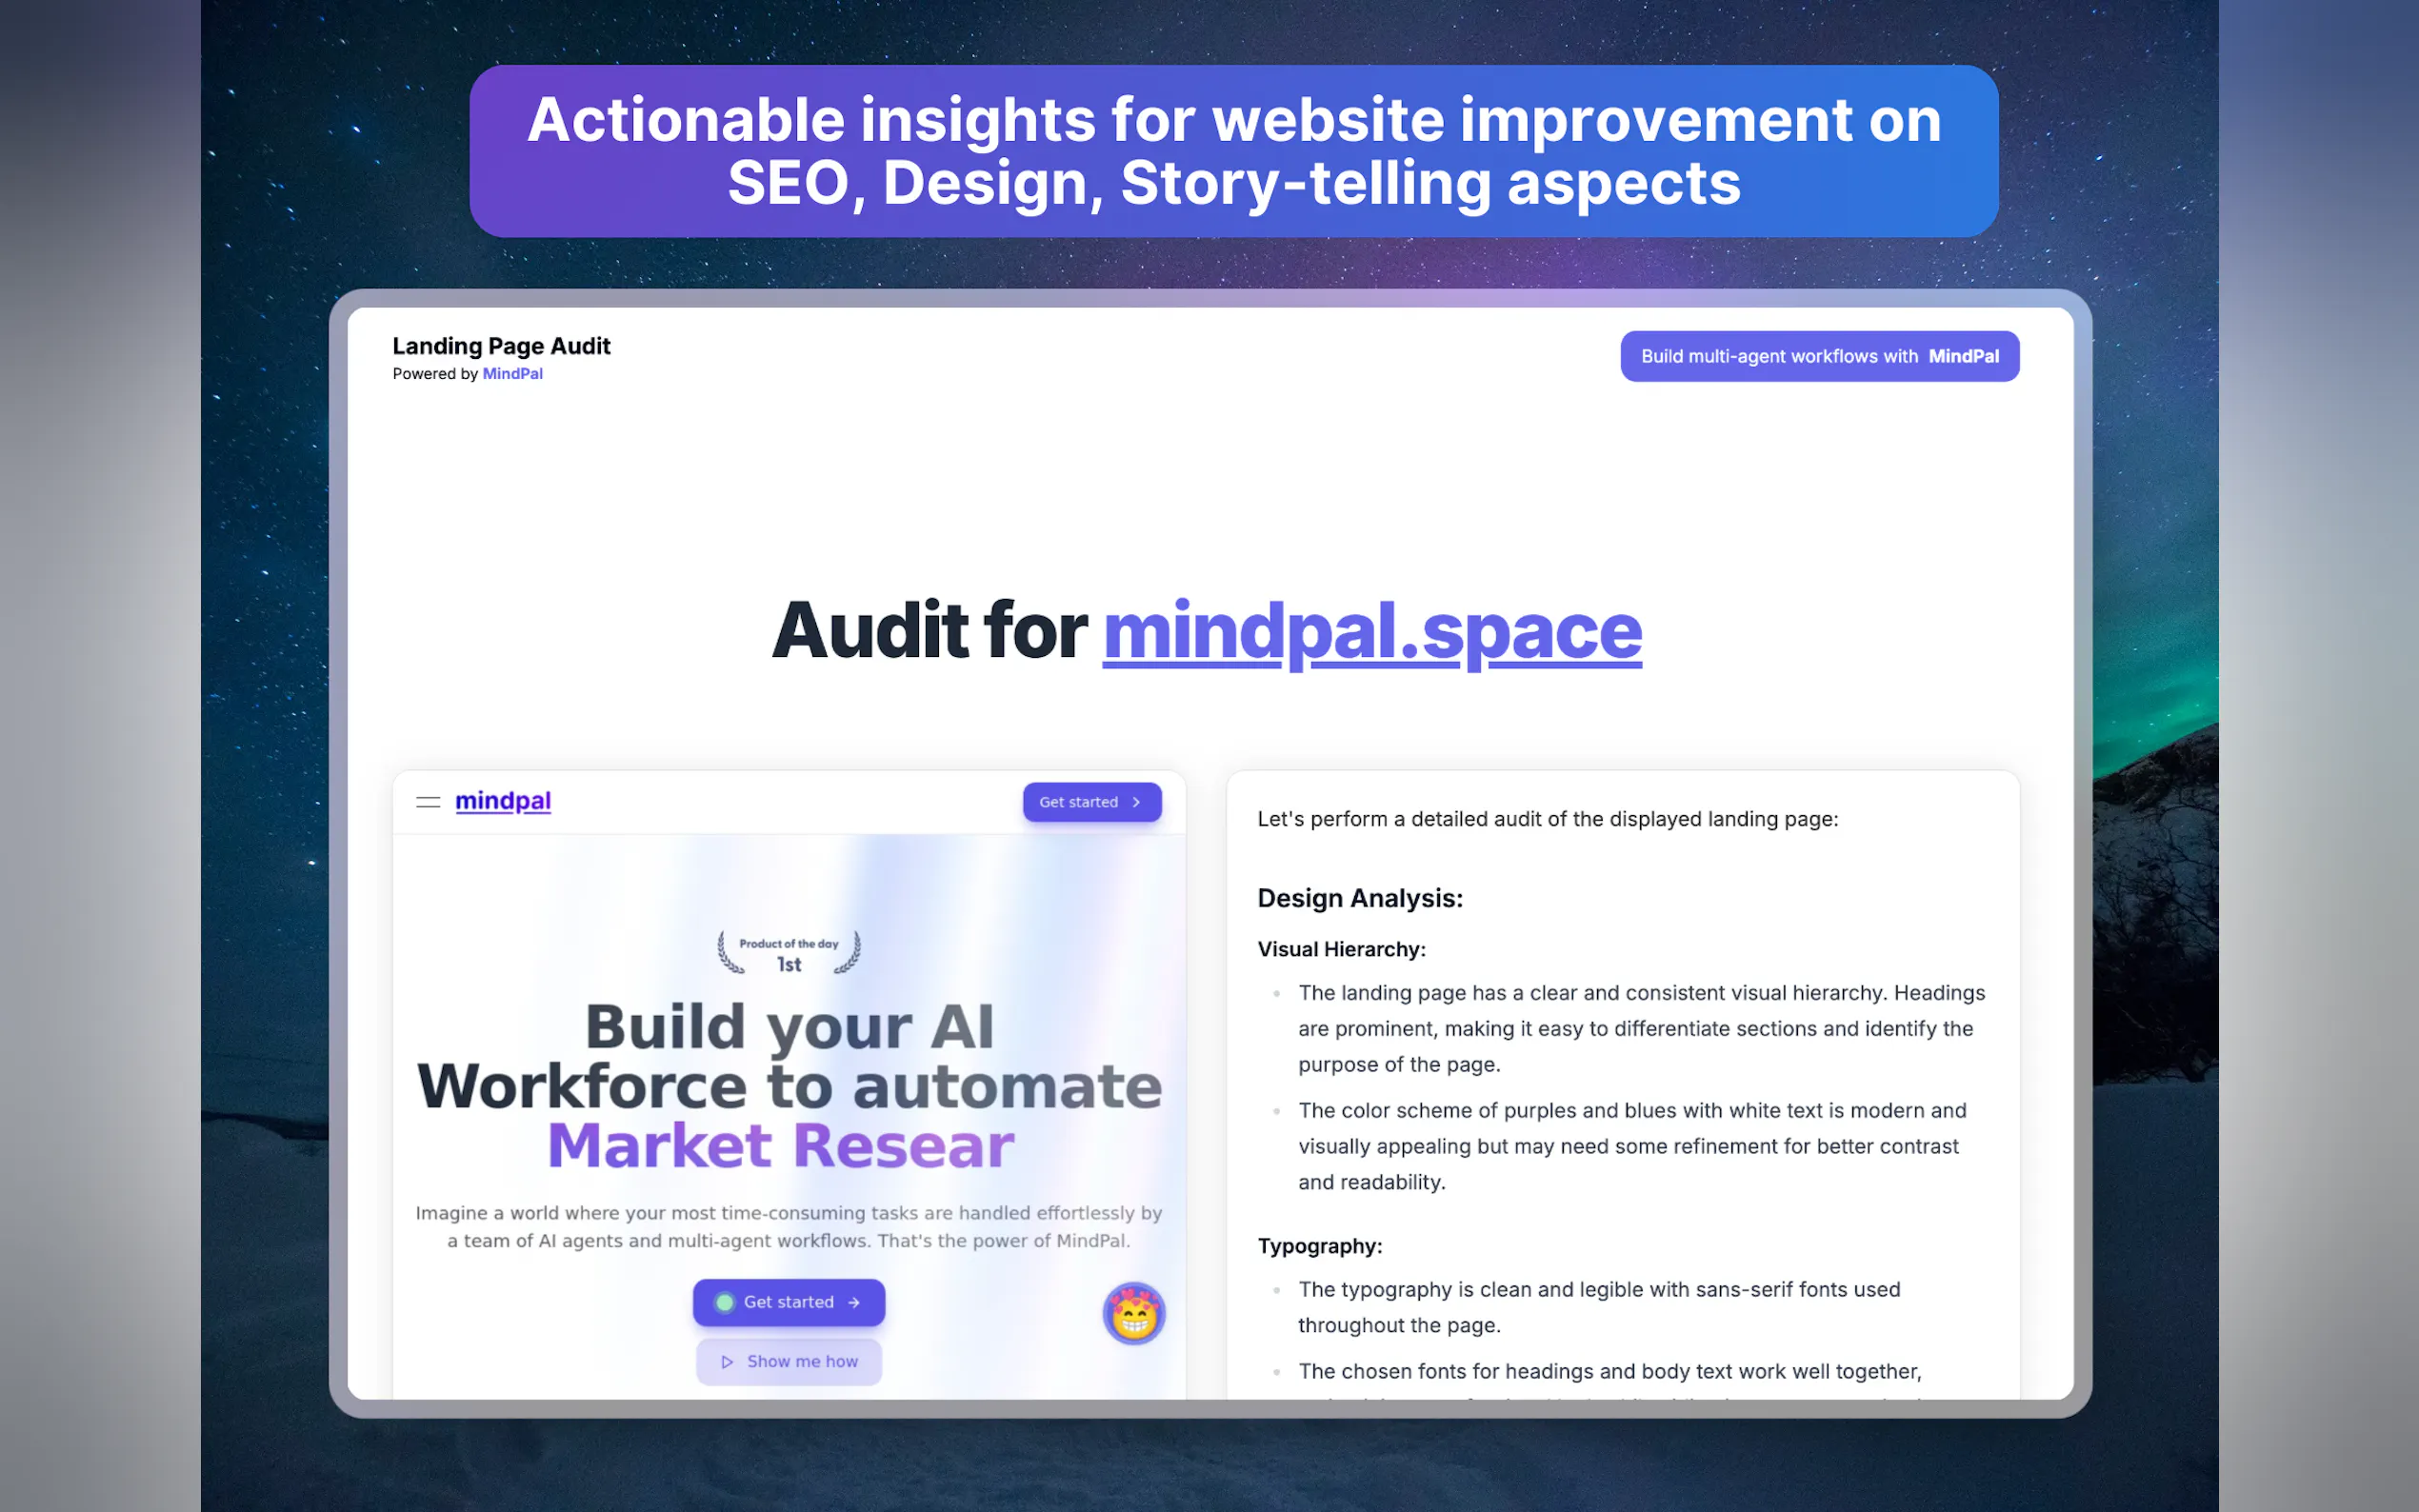Click the green dot inside the hero Get started button

coord(725,1302)
